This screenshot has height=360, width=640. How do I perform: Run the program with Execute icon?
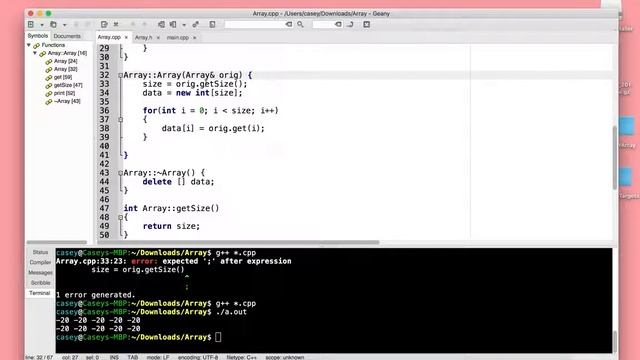[x=196, y=24]
